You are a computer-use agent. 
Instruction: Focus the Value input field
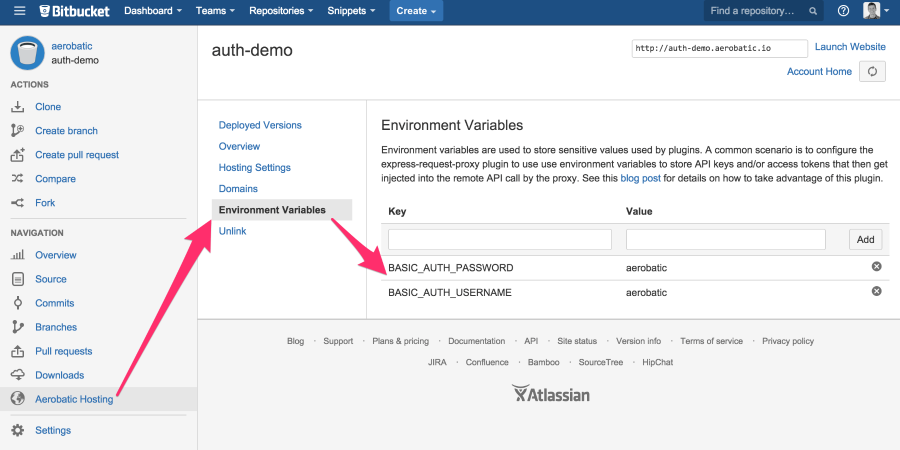(726, 239)
